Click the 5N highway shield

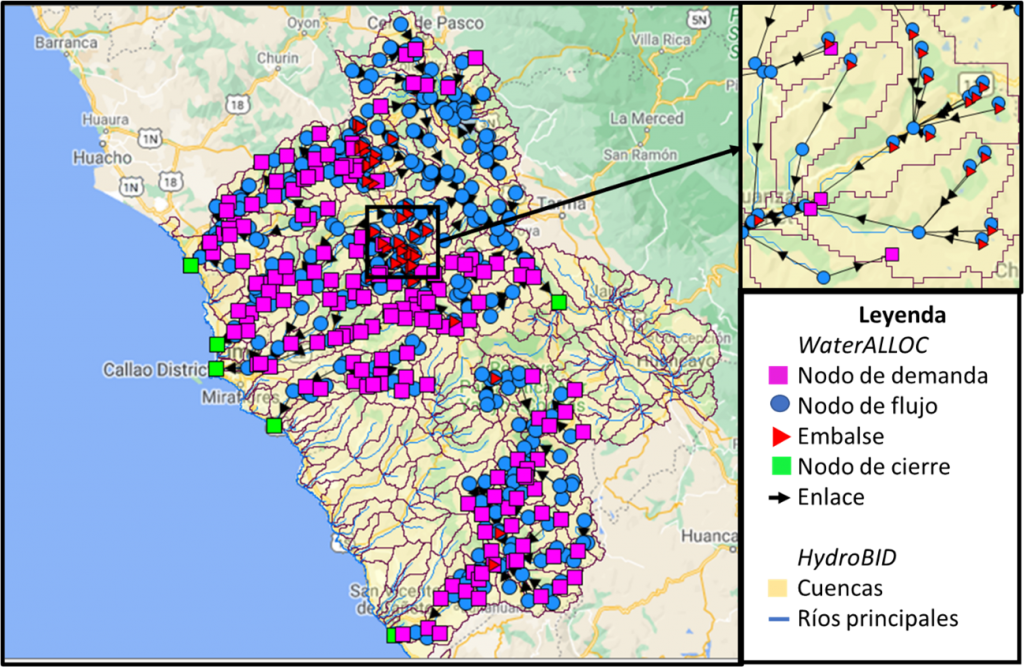click(x=698, y=19)
